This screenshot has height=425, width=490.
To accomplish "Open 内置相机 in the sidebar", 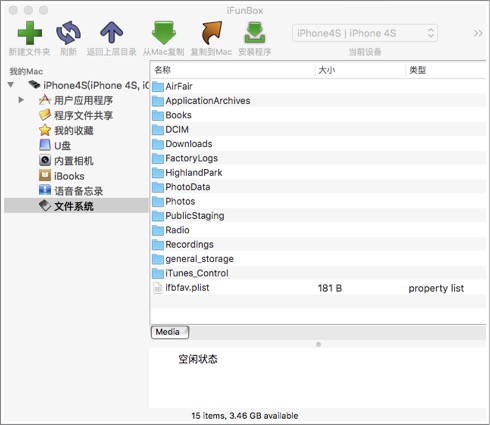I will click(x=74, y=161).
